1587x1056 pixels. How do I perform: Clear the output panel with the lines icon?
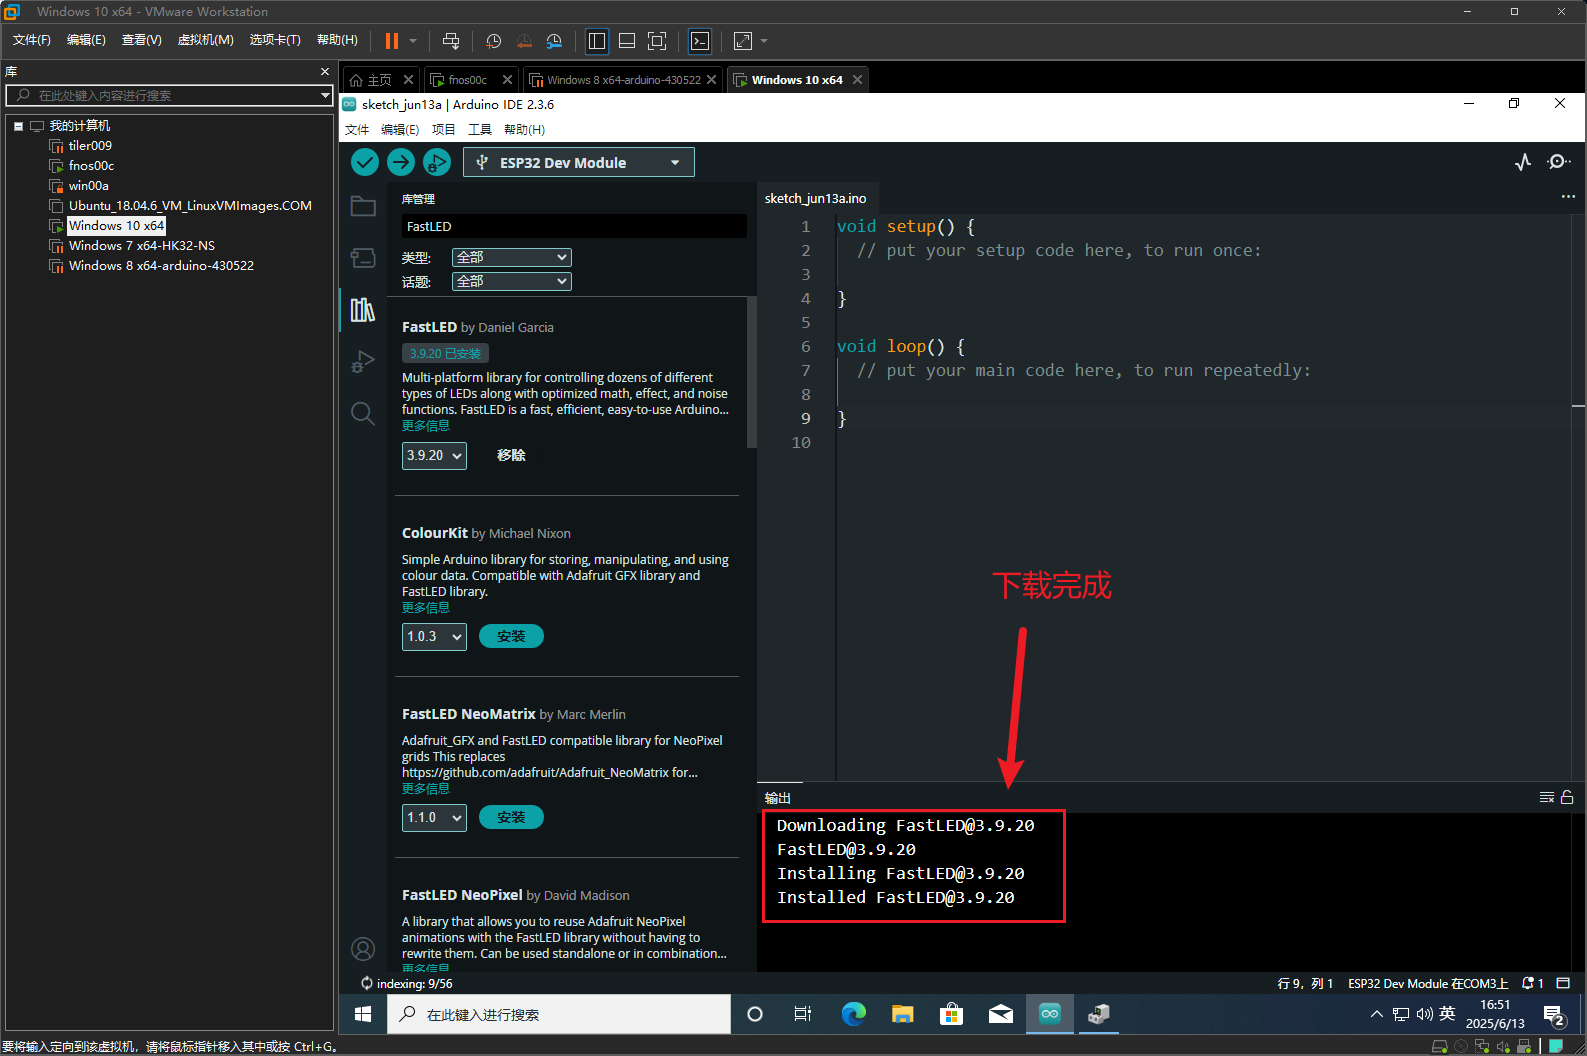pyautogui.click(x=1547, y=797)
